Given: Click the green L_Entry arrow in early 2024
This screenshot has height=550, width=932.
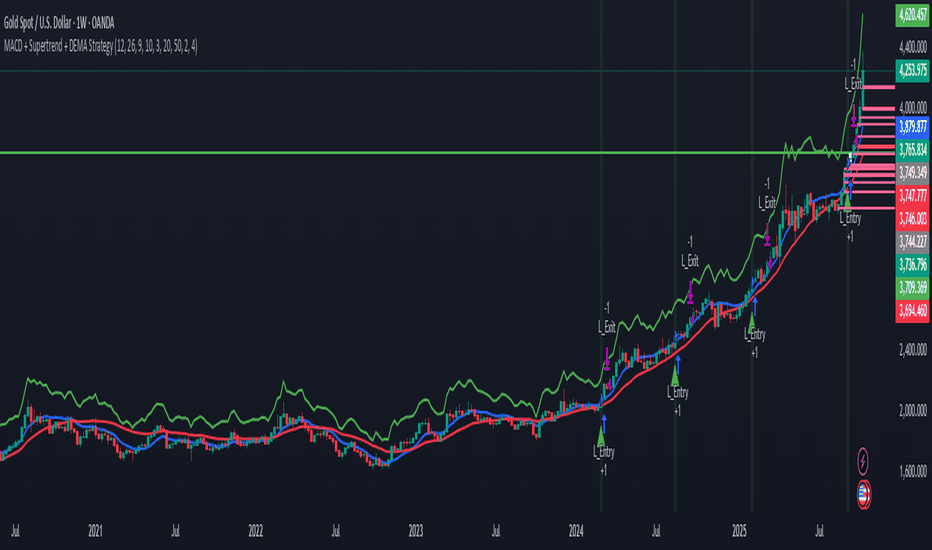Looking at the screenshot, I should (602, 434).
